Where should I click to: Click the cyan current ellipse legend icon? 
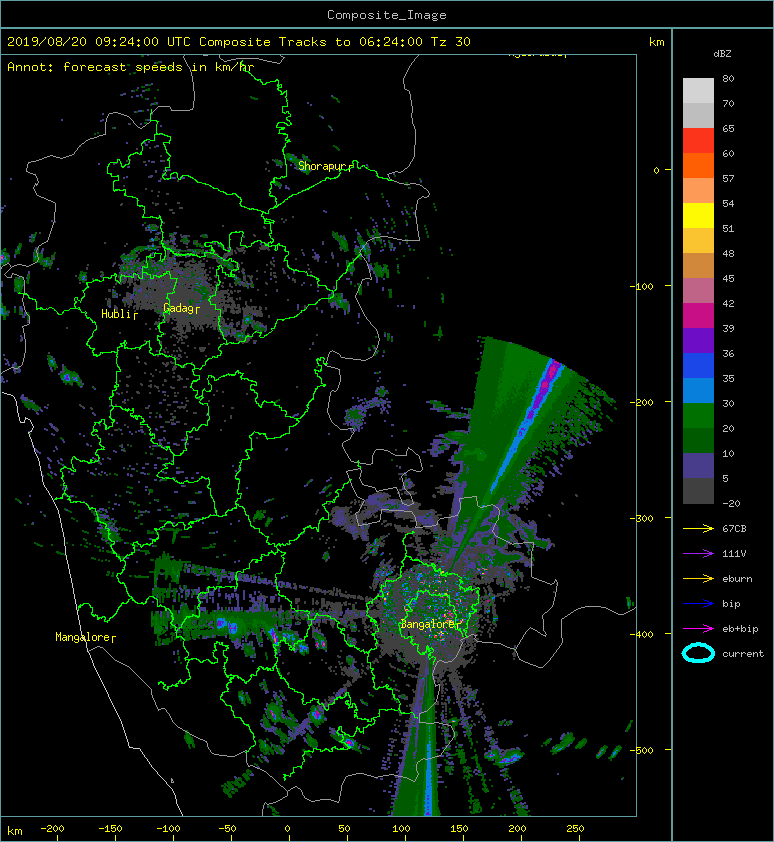[x=698, y=653]
